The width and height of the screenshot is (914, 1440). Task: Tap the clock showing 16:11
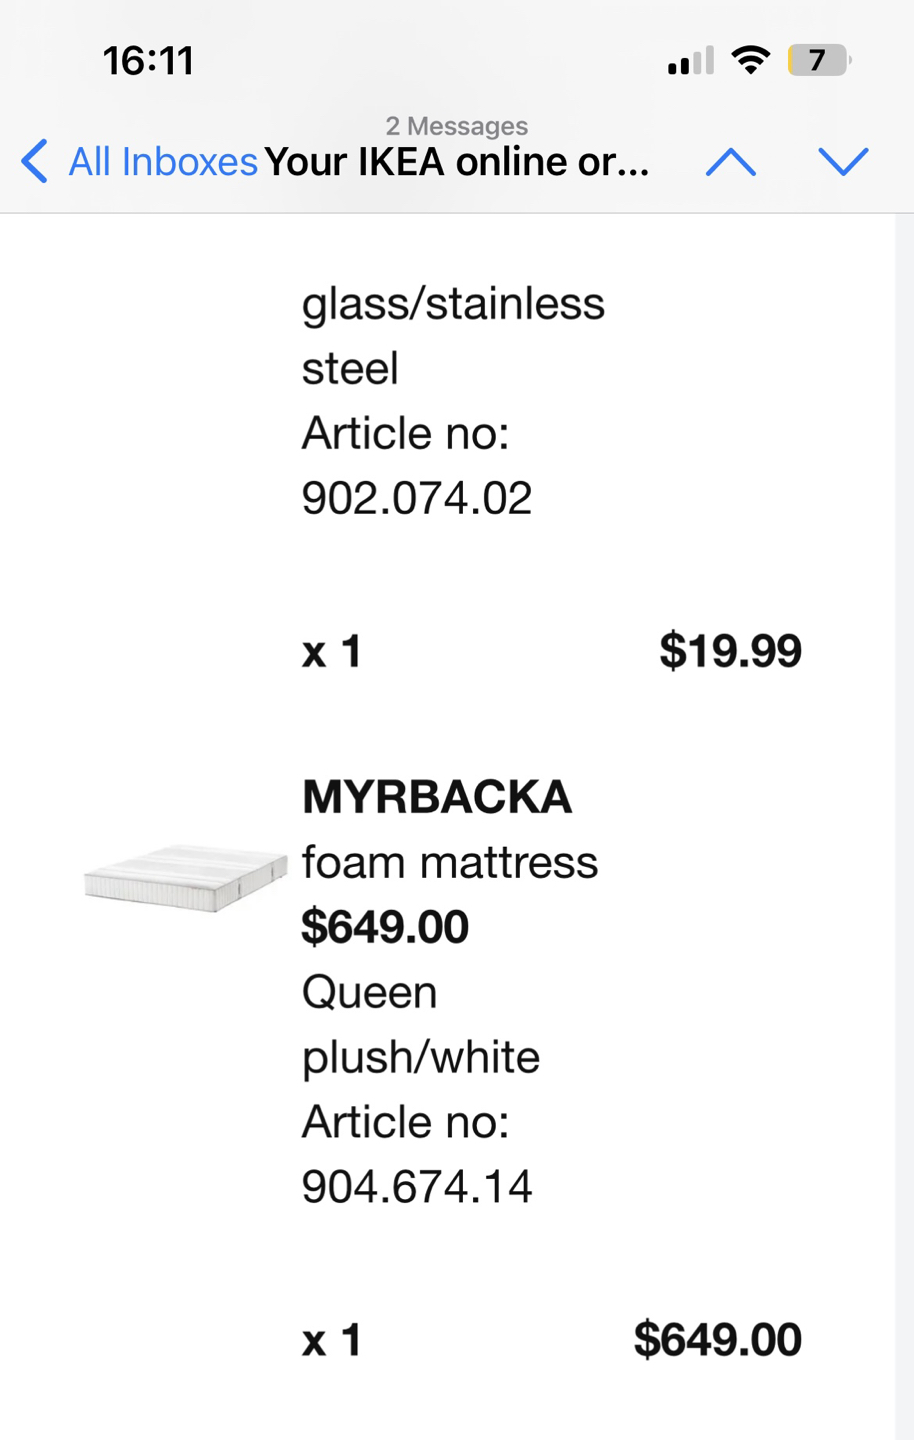coord(150,60)
